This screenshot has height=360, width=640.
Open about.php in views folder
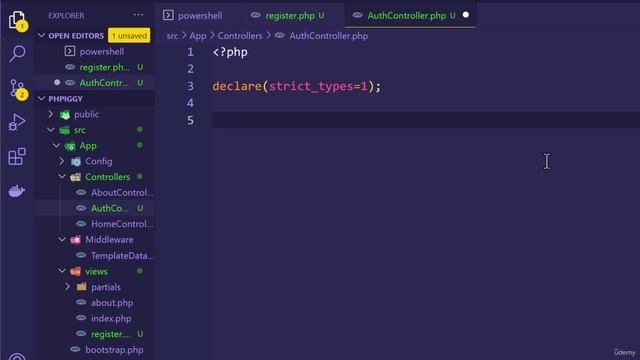point(112,303)
